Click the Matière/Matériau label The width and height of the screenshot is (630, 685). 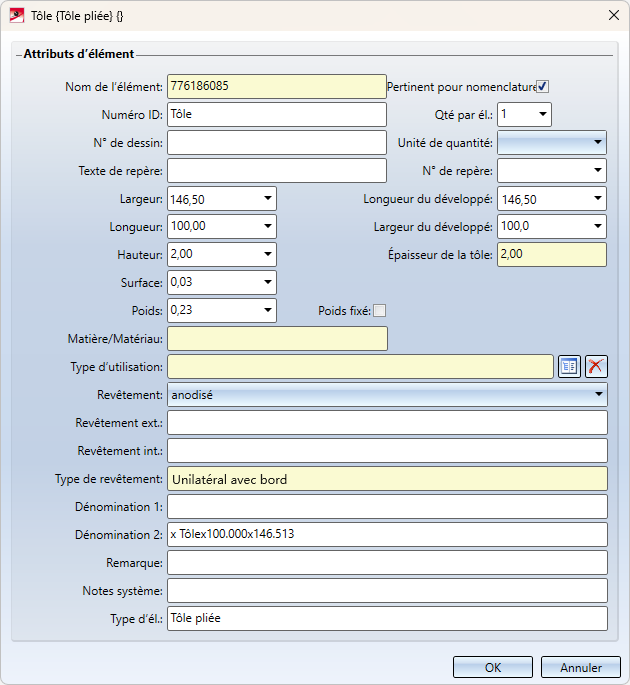[x=115, y=339]
